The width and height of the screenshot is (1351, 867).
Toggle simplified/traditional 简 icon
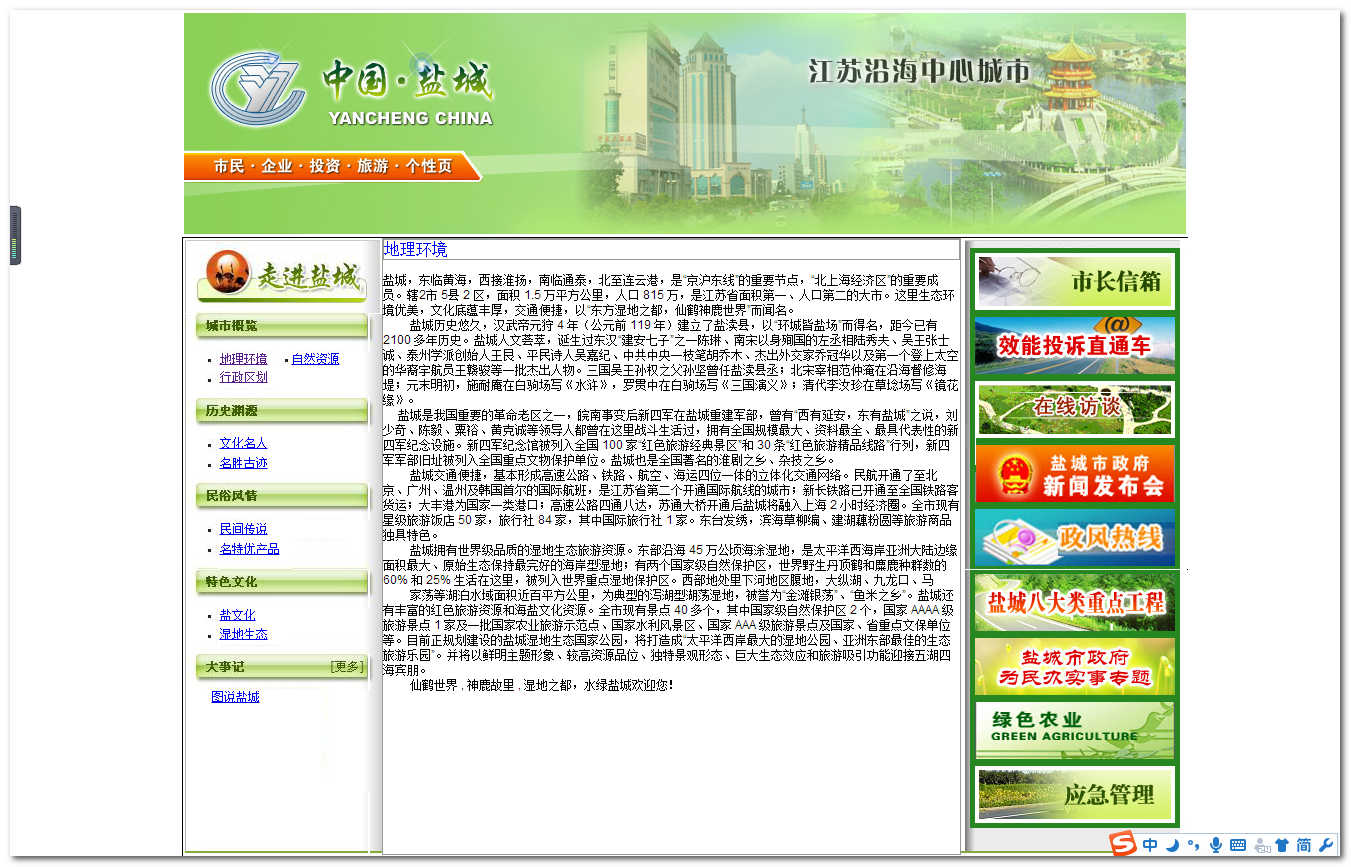tap(1304, 845)
